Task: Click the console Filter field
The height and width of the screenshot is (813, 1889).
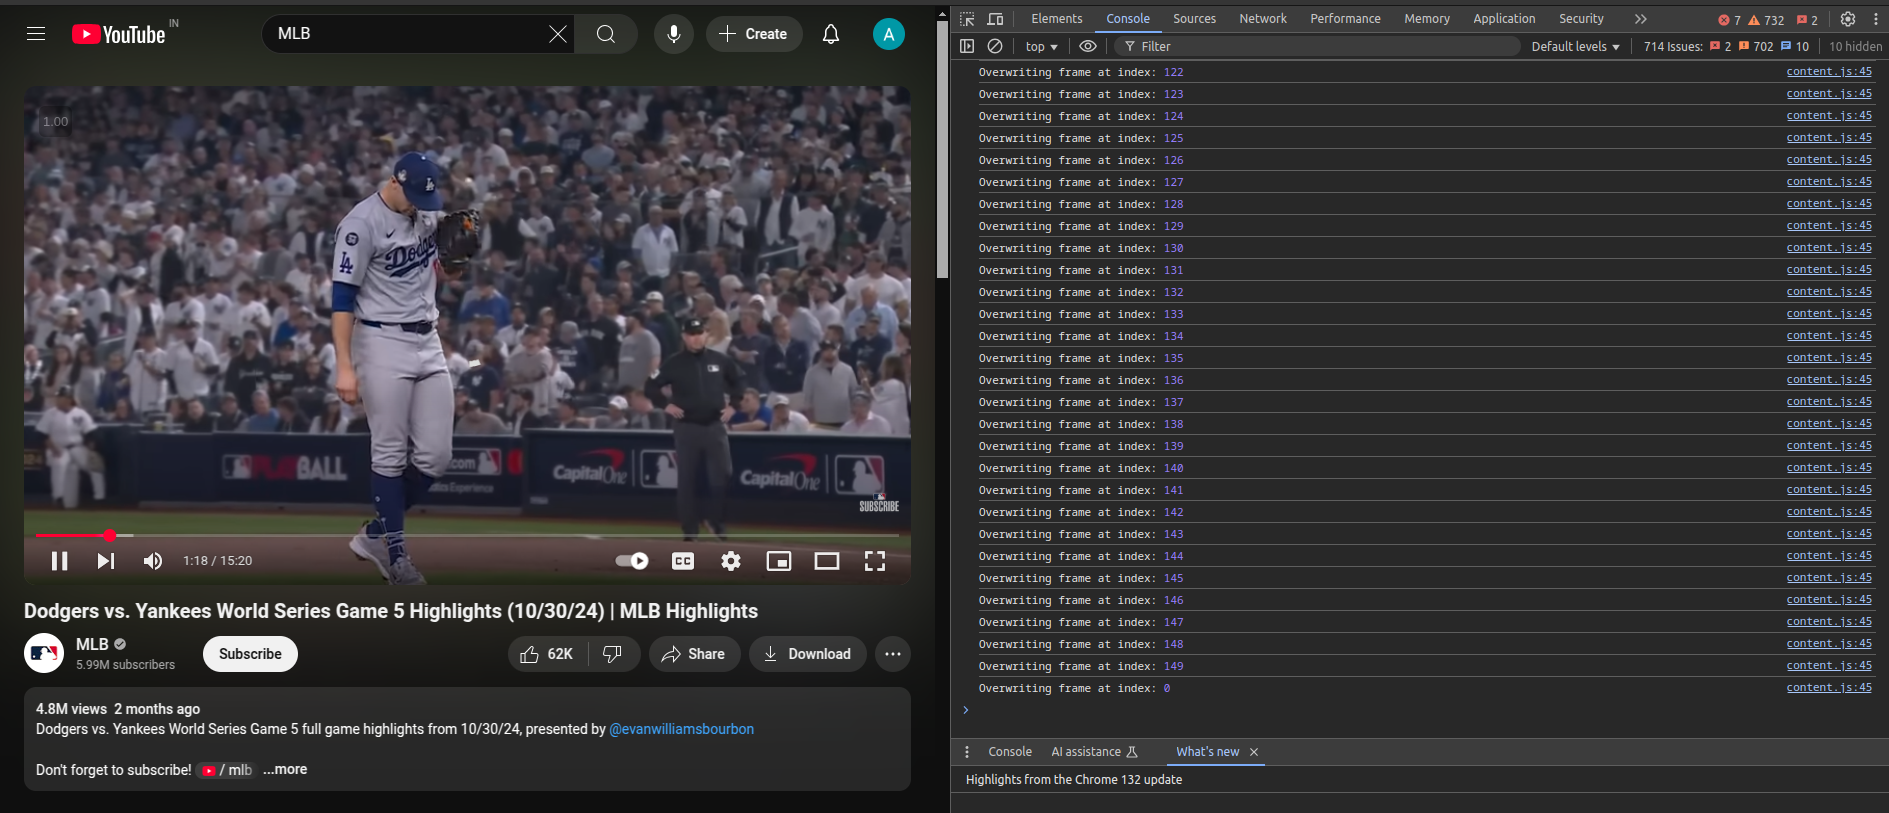Action: click(x=1317, y=46)
